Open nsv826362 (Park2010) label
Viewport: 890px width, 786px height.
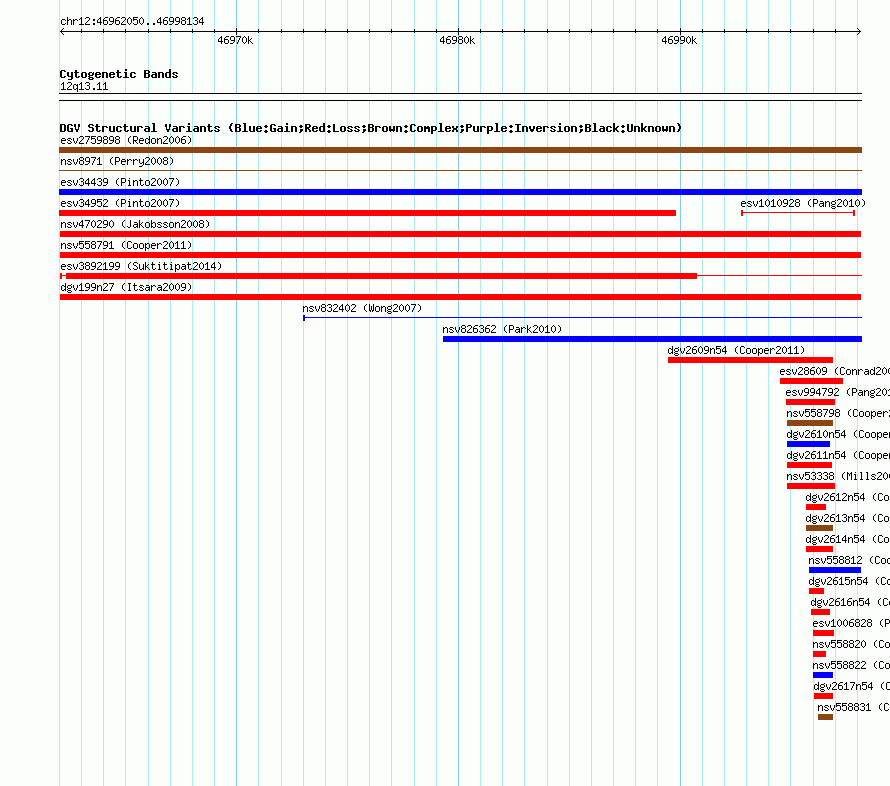[502, 329]
